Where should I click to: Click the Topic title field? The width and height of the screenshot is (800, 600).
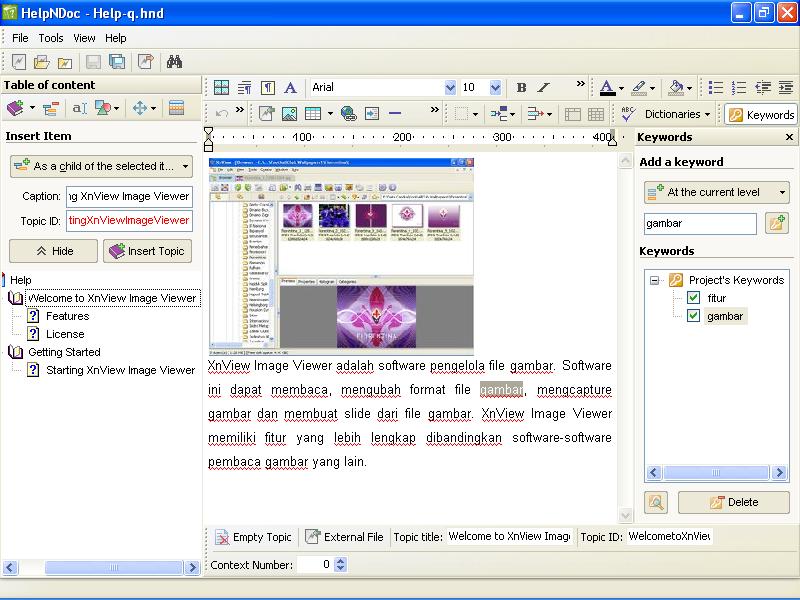point(510,537)
